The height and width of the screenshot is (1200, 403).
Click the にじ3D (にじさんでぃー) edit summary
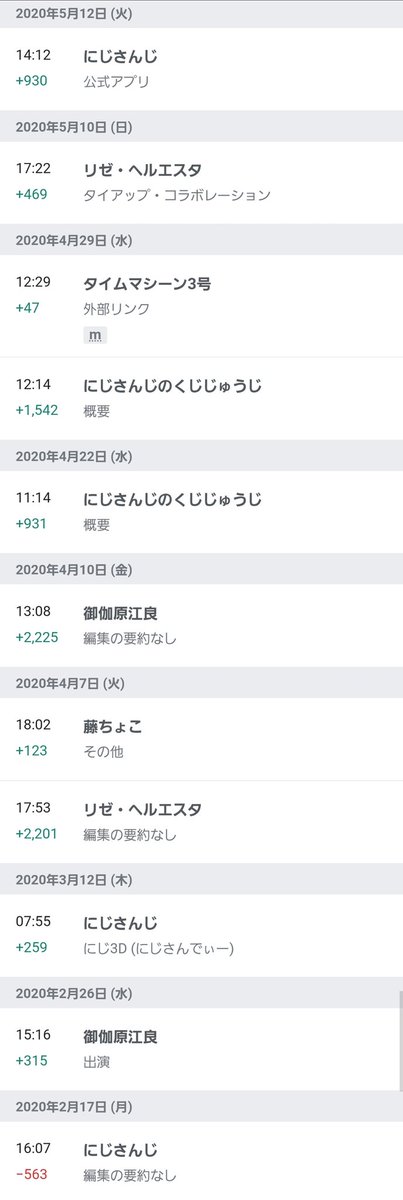coord(159,948)
